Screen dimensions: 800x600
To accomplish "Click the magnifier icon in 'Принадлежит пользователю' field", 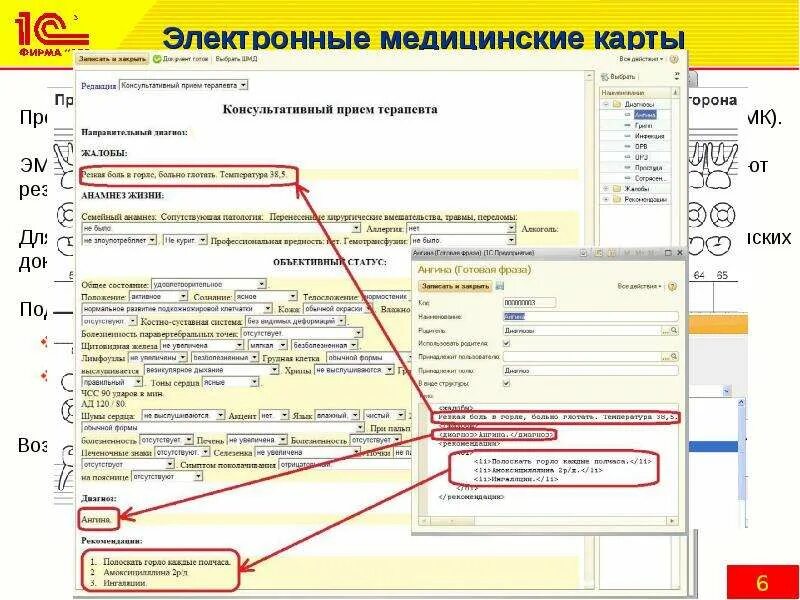I will [674, 357].
